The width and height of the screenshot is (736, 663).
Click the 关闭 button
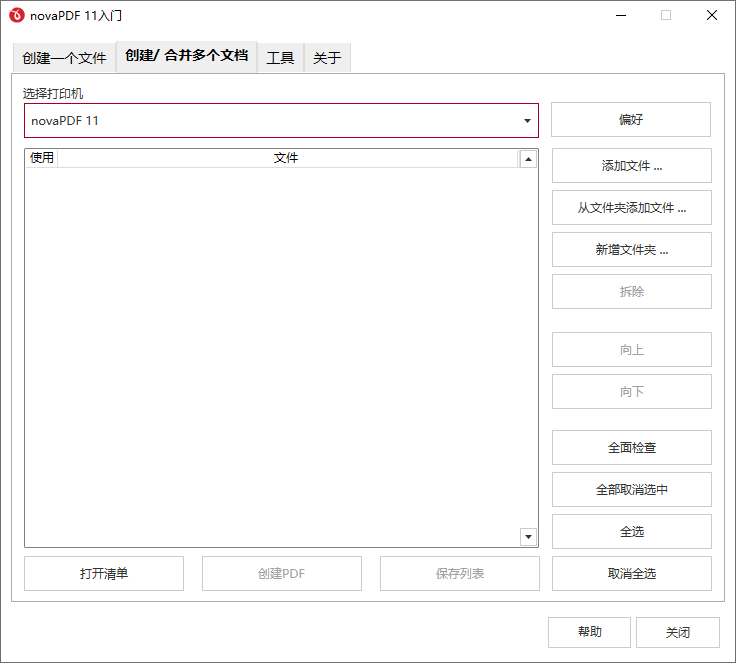click(678, 632)
